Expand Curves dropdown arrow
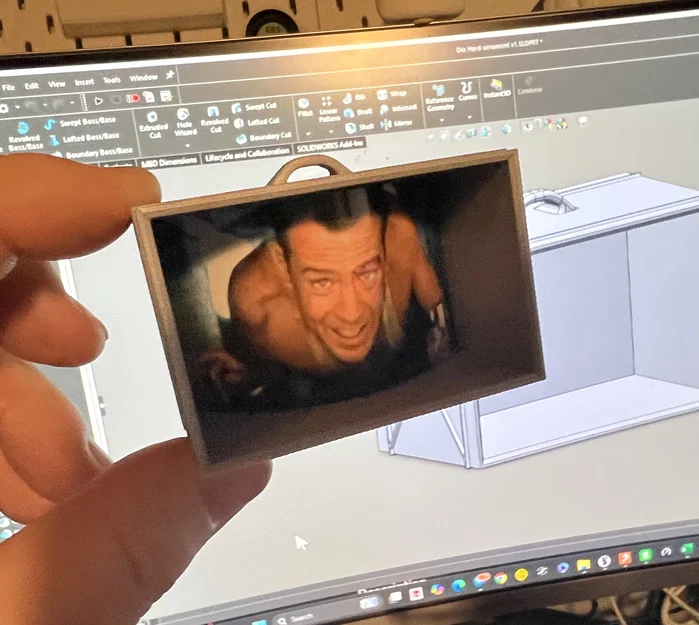 coord(469,117)
